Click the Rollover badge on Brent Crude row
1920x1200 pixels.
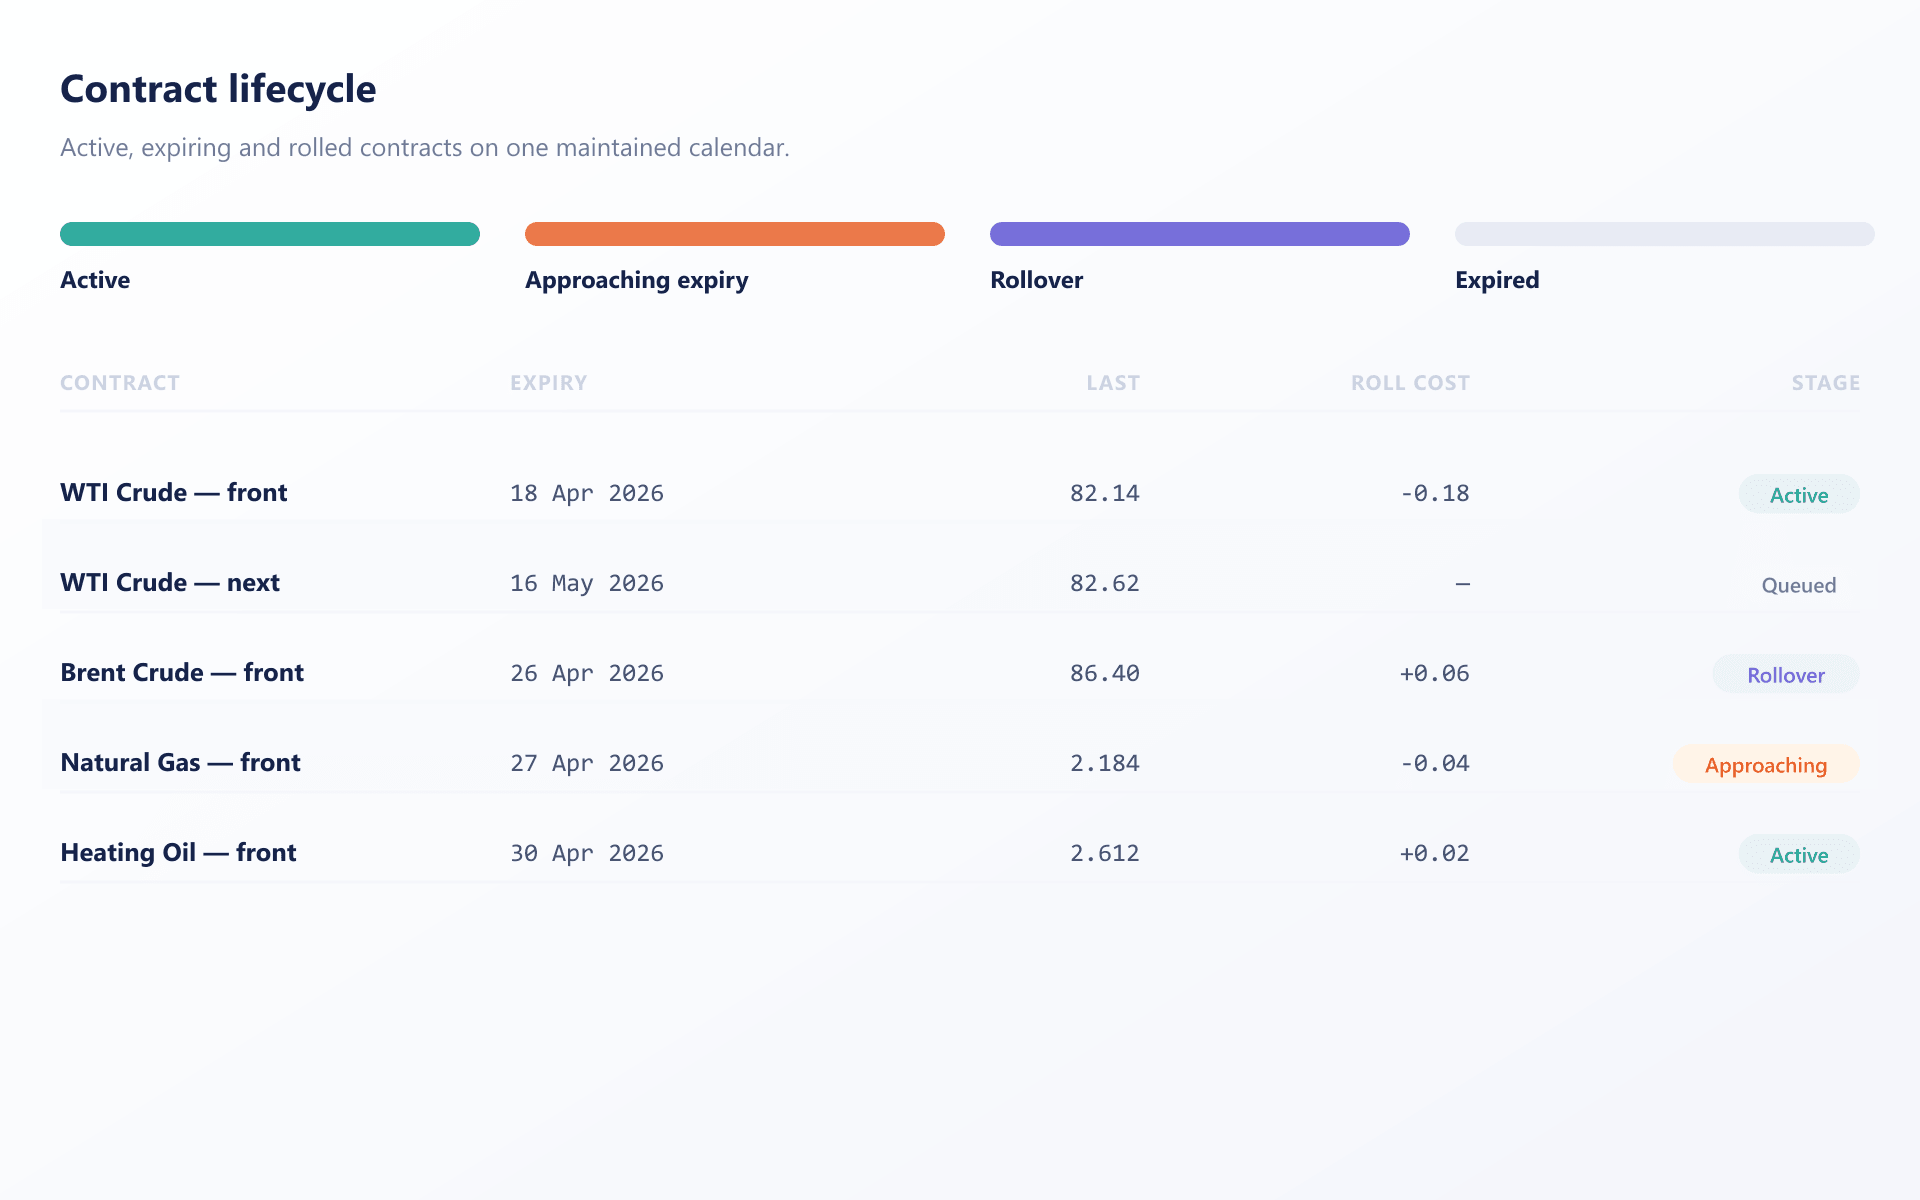point(1786,674)
